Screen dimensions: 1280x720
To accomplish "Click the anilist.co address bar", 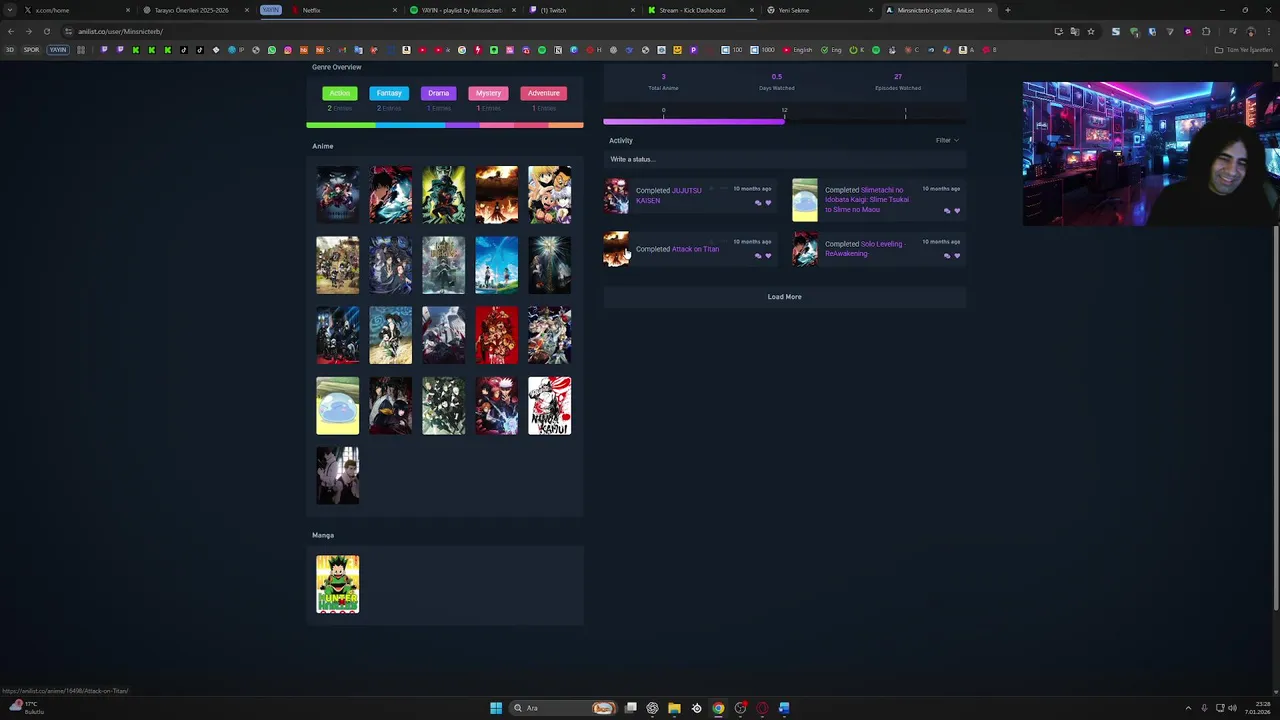I will 560,31.
